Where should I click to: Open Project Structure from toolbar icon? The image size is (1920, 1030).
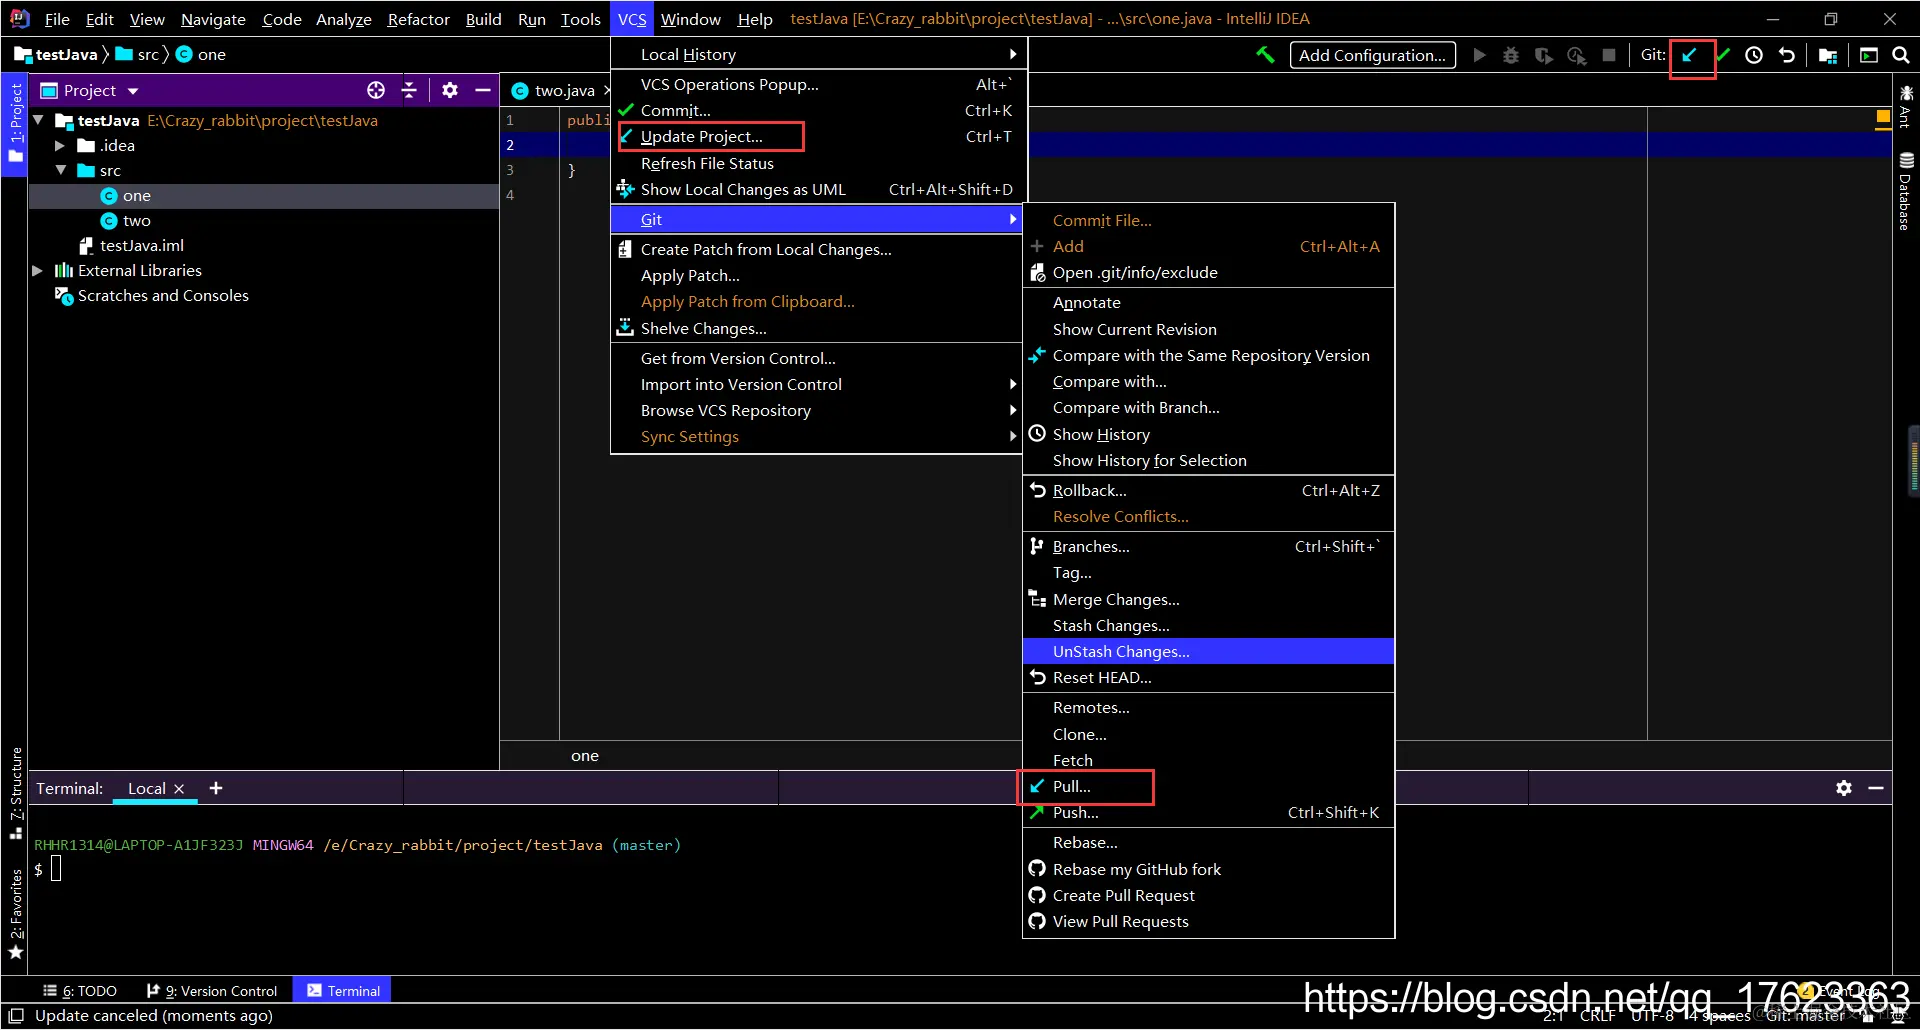(1828, 55)
